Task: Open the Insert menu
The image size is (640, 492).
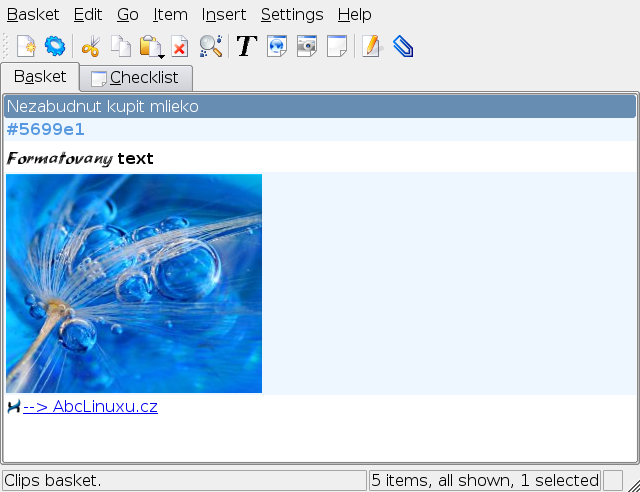Action: click(224, 14)
